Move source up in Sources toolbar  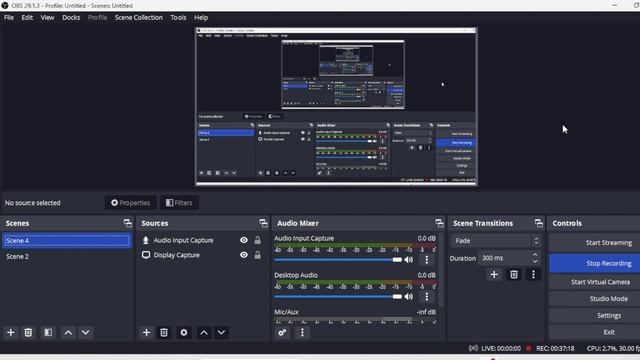[204, 333]
